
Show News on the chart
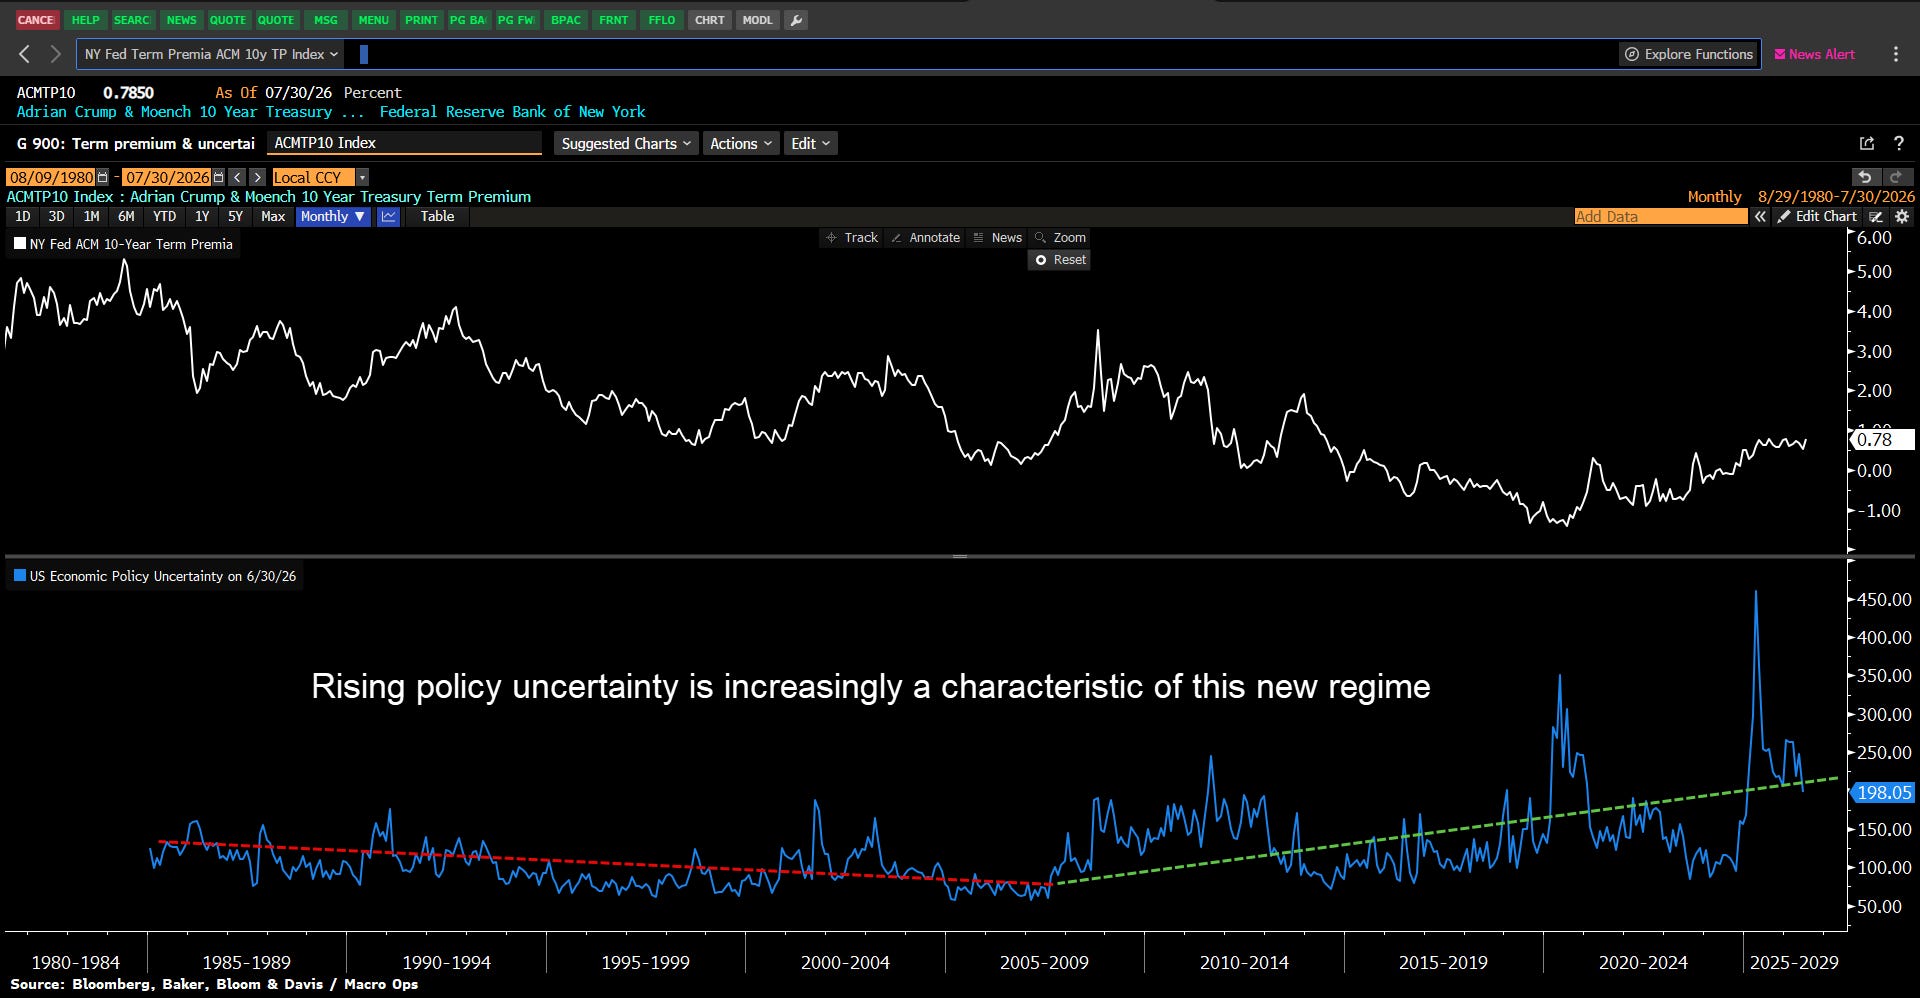(x=997, y=237)
